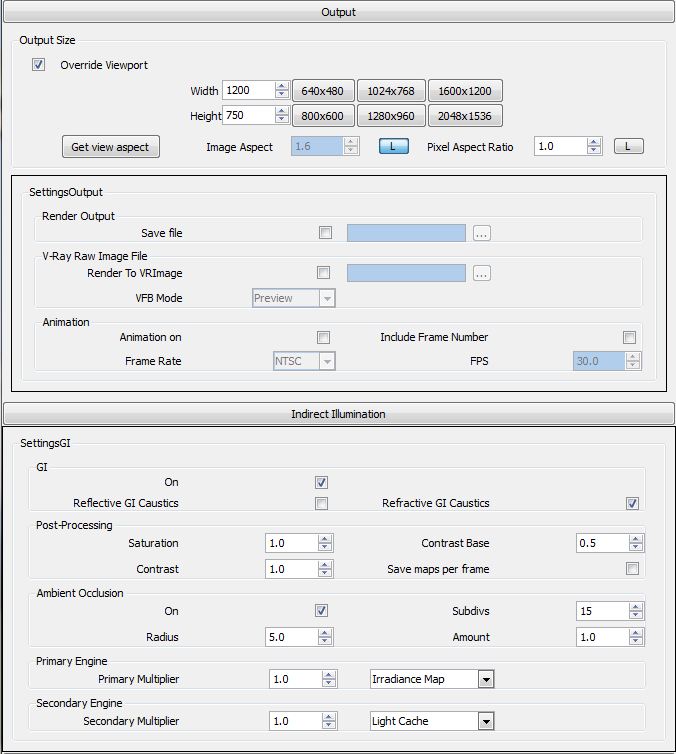Viewport: 676px width, 754px height.
Task: Enable Render To VRImage checkbox
Action: click(x=324, y=273)
